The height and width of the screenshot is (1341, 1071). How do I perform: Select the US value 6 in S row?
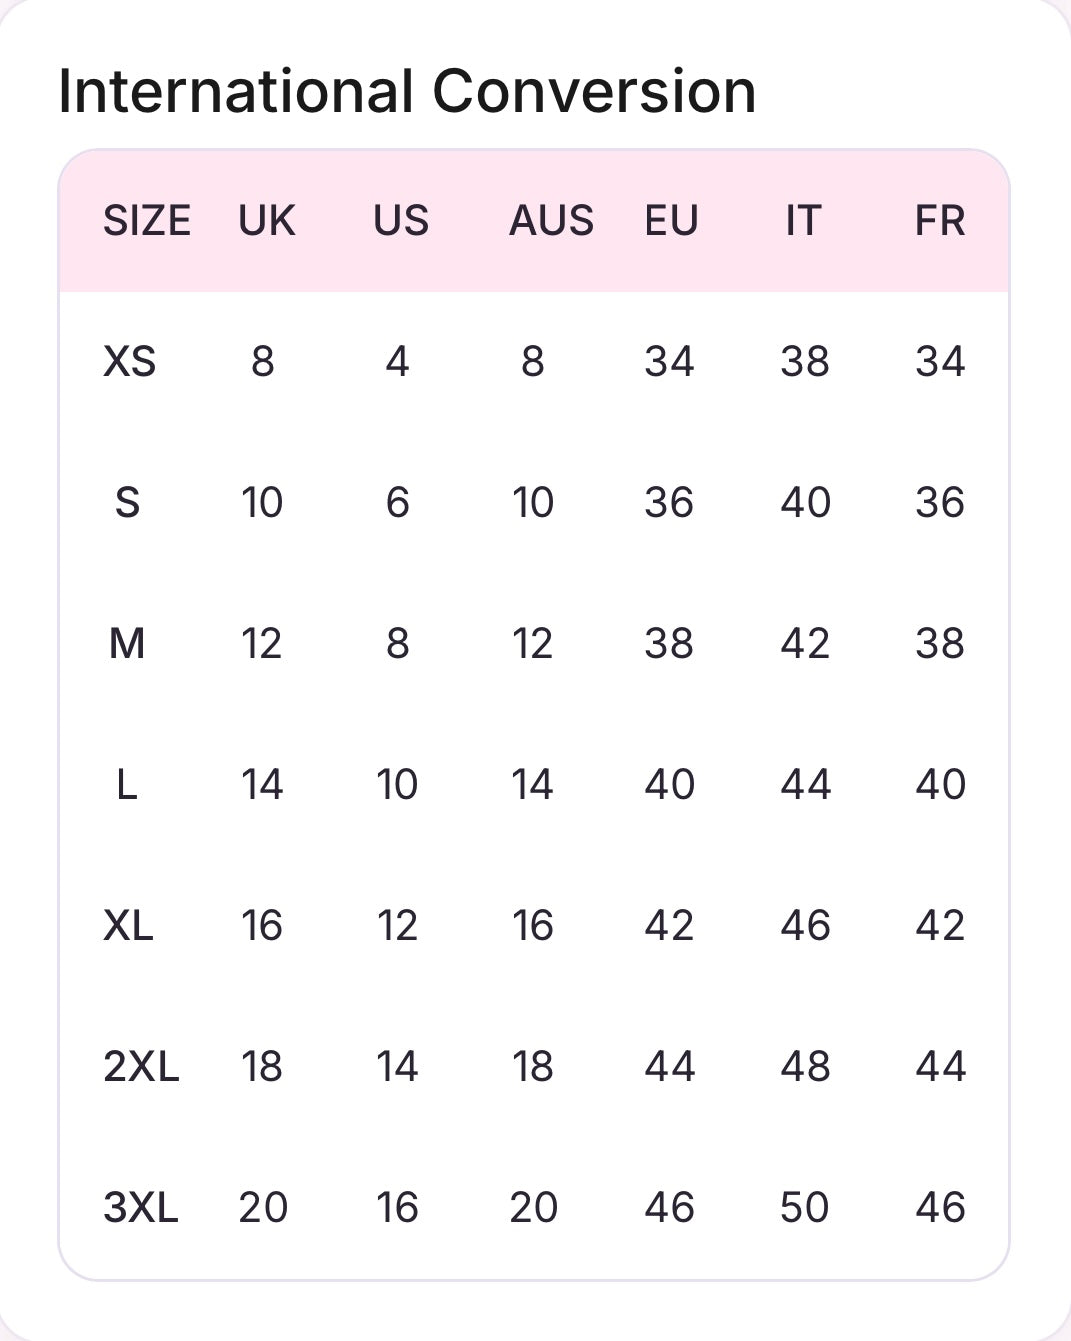tap(397, 503)
